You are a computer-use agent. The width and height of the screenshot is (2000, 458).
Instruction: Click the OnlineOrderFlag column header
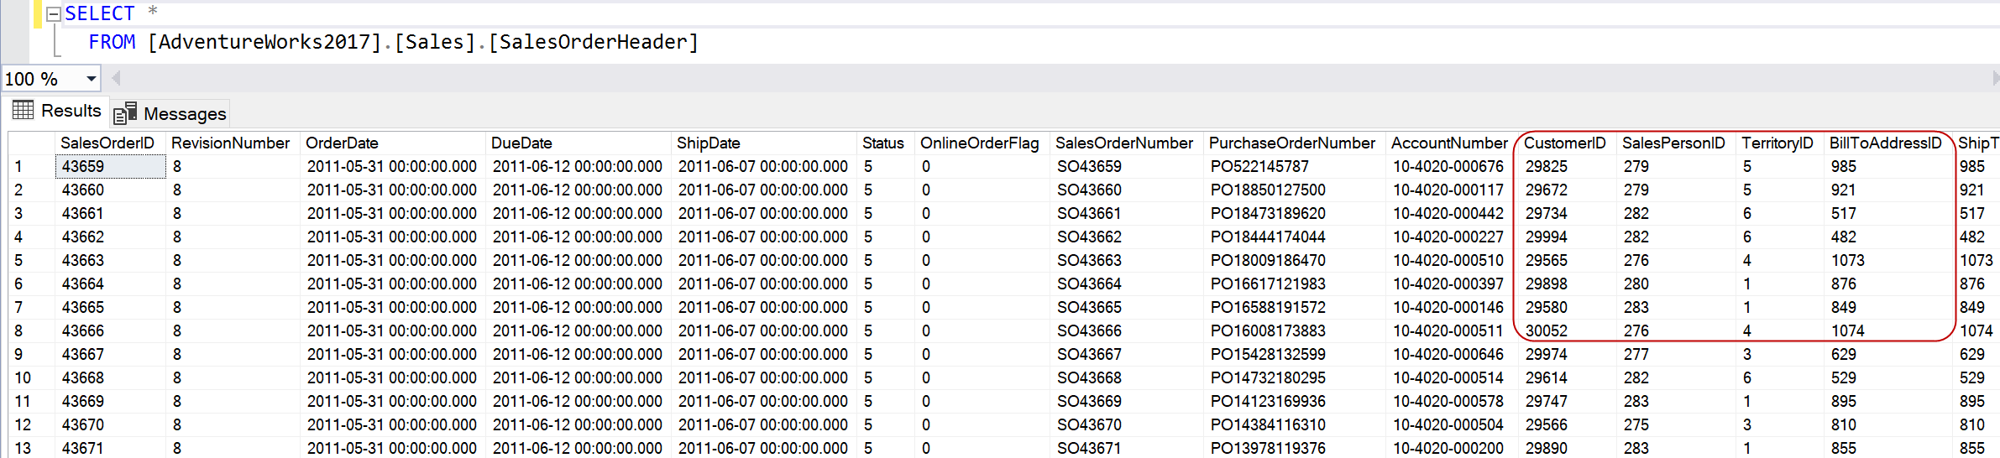pos(979,143)
